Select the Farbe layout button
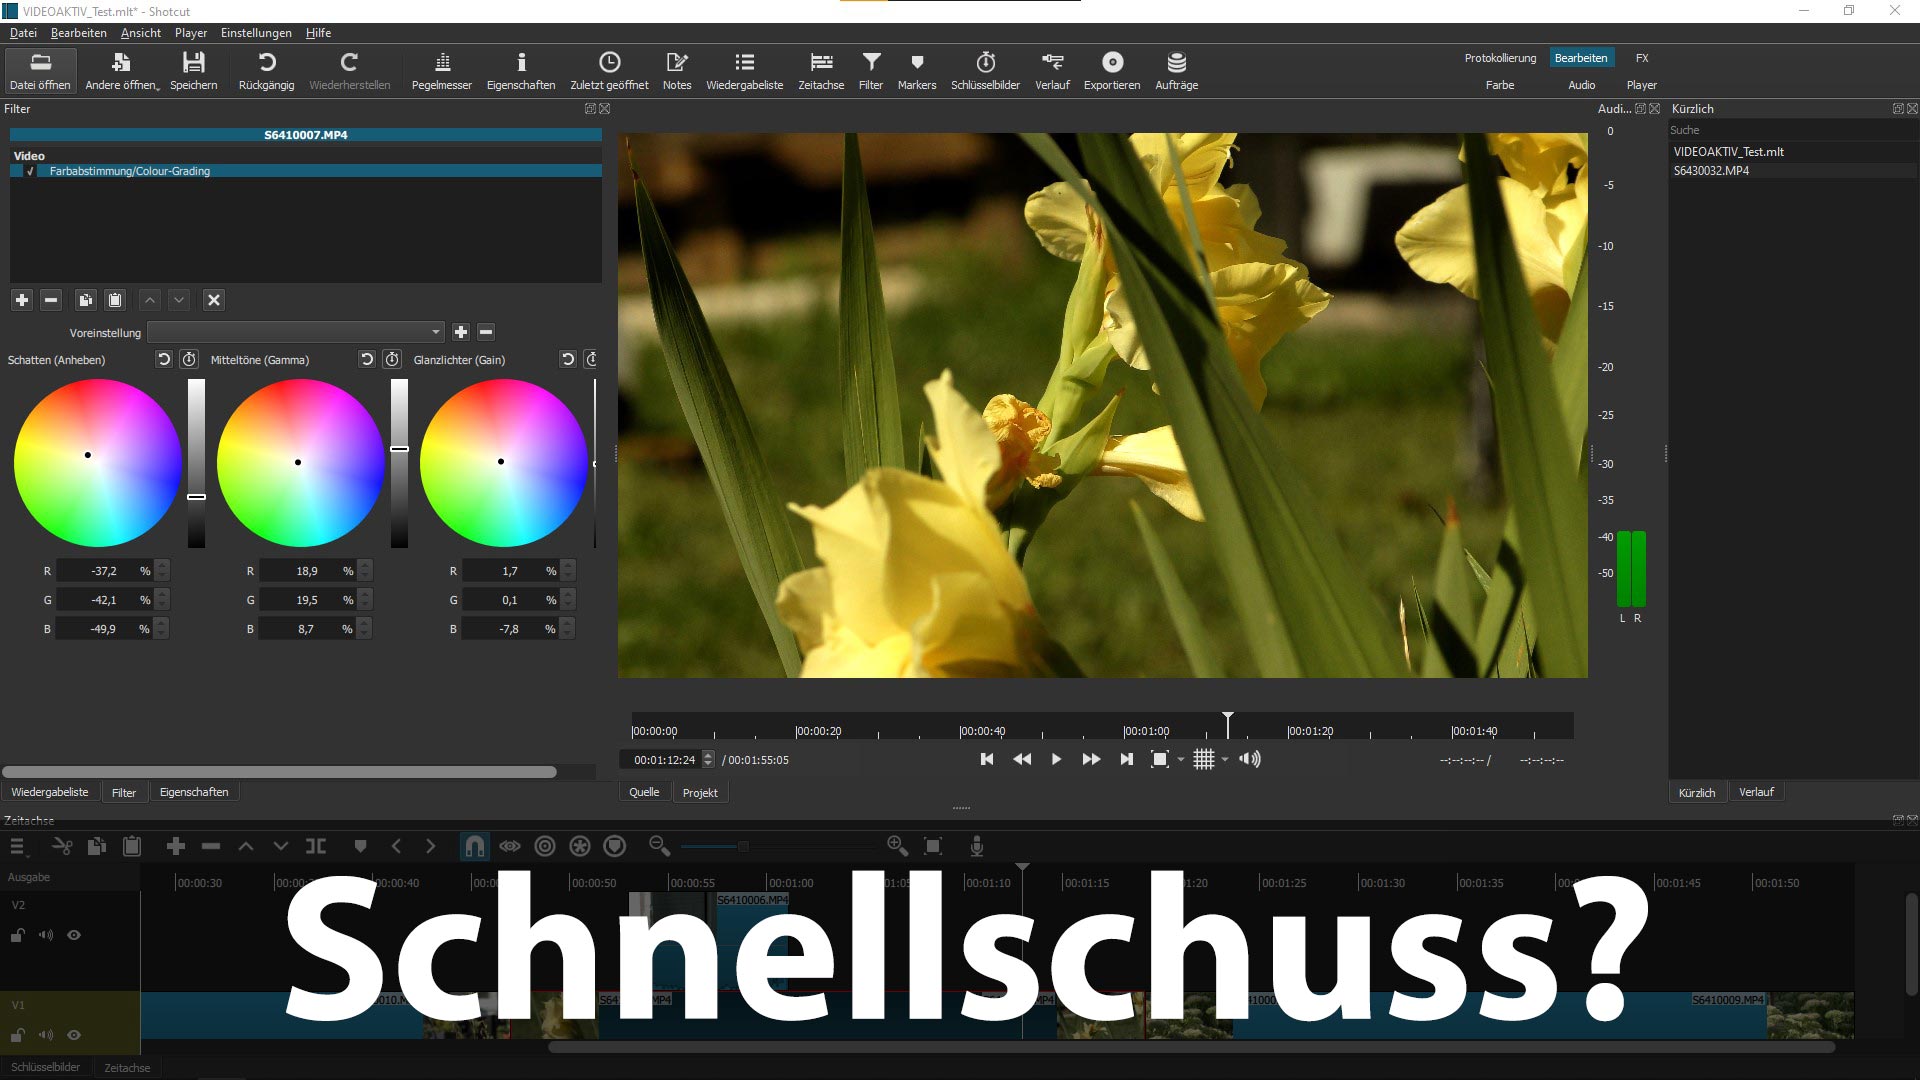 point(1499,85)
